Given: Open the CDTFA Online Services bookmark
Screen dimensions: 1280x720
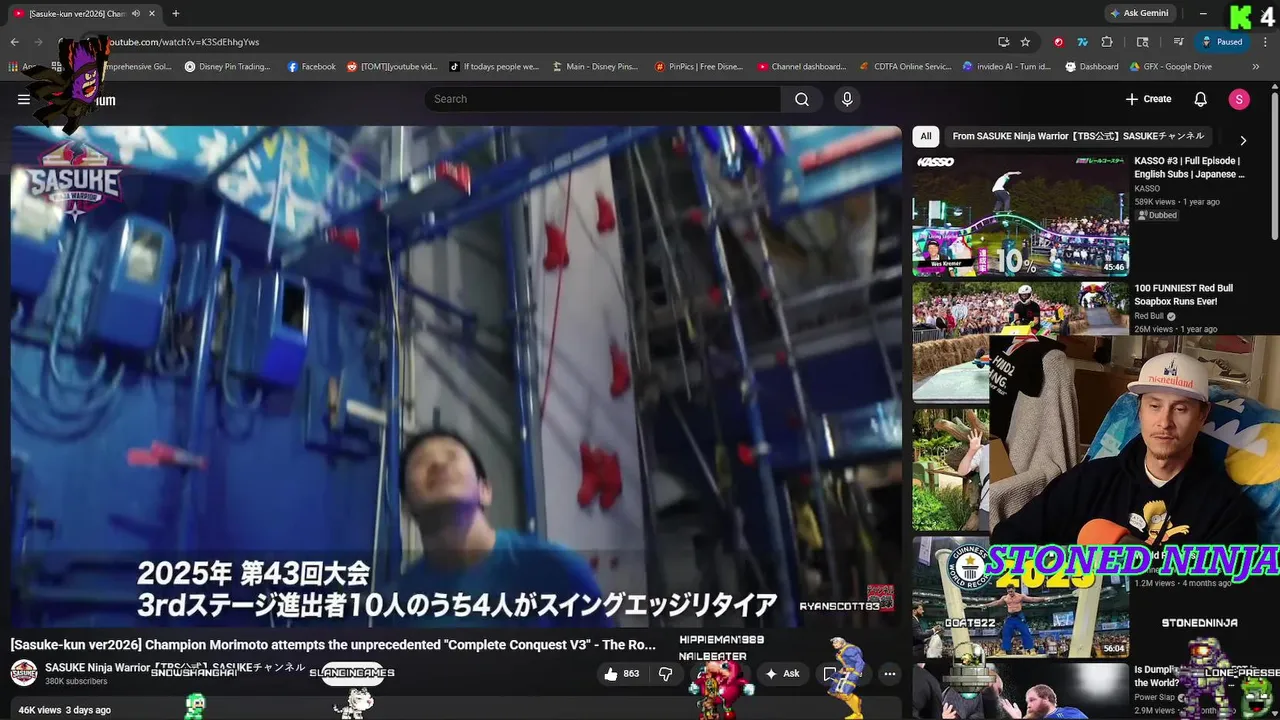Looking at the screenshot, I should tap(906, 67).
